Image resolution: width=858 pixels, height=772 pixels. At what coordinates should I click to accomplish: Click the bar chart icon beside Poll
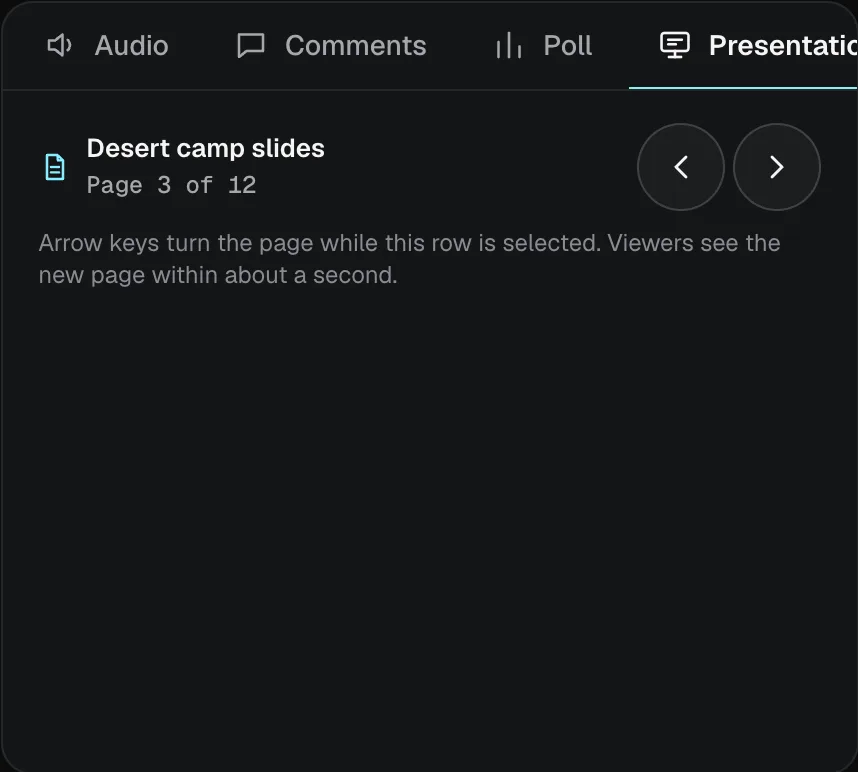pos(509,45)
